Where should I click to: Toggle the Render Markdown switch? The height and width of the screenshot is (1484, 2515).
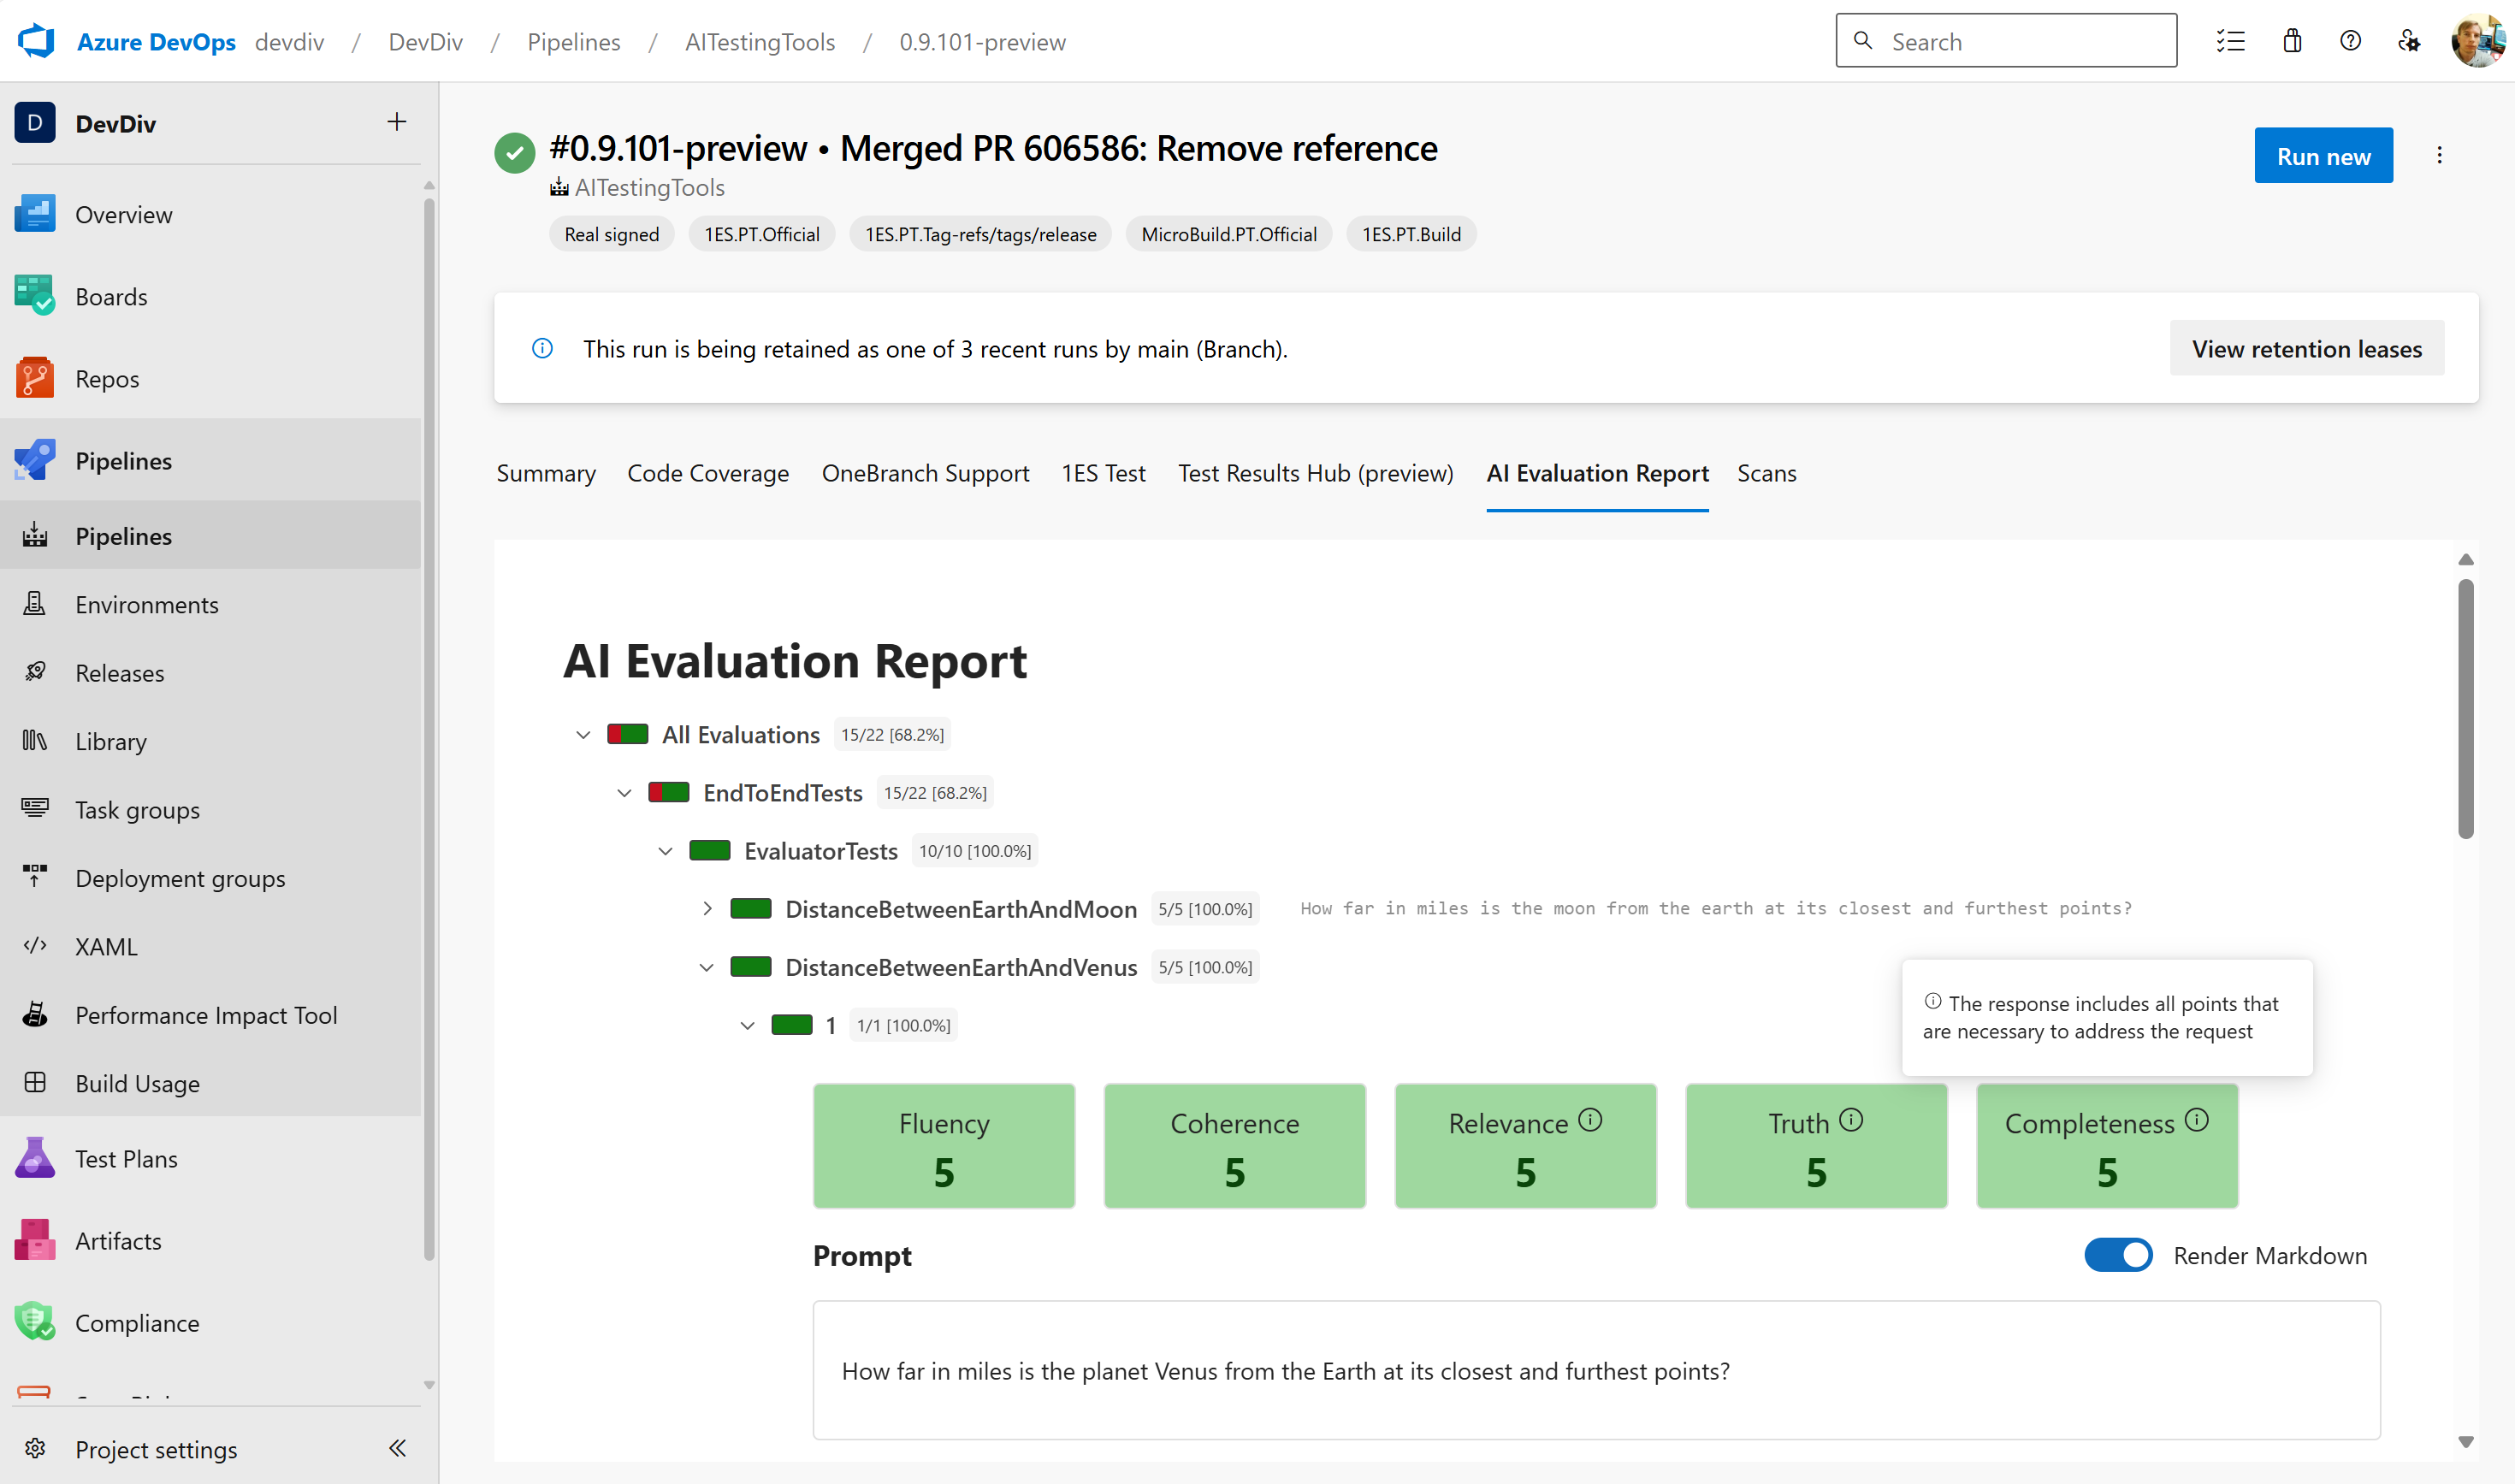pos(2118,1255)
